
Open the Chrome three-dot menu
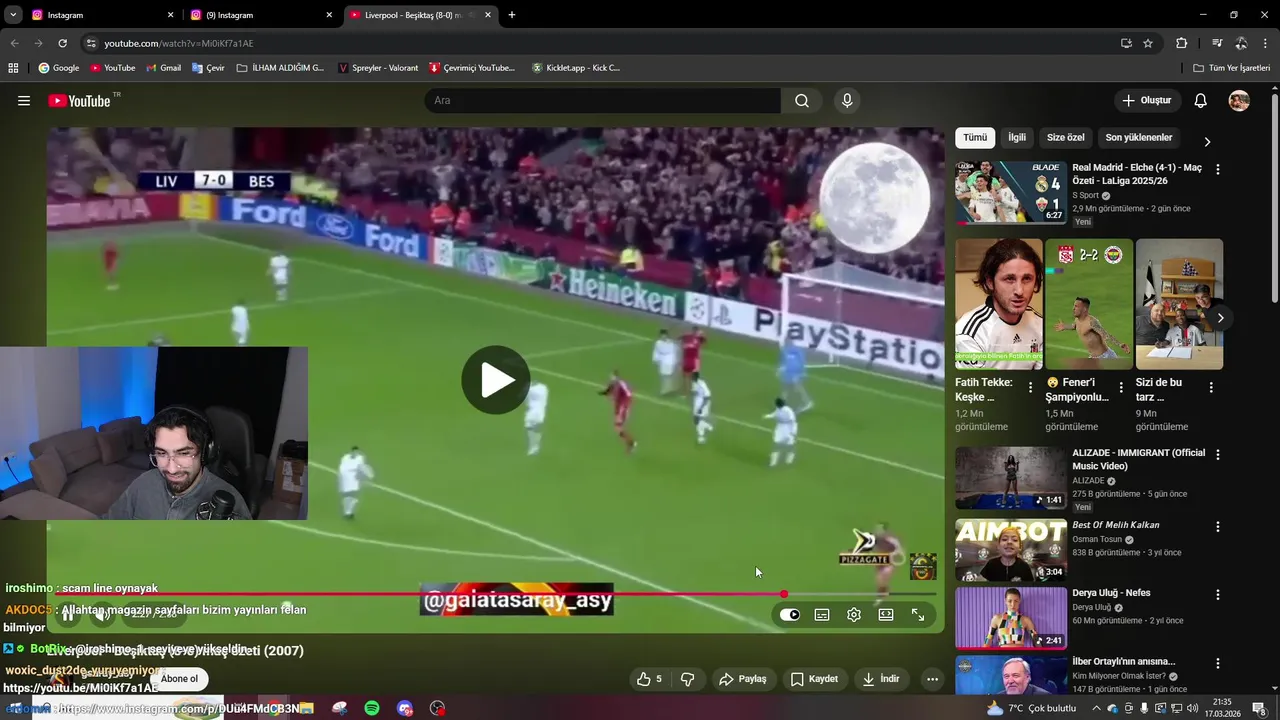(1266, 43)
